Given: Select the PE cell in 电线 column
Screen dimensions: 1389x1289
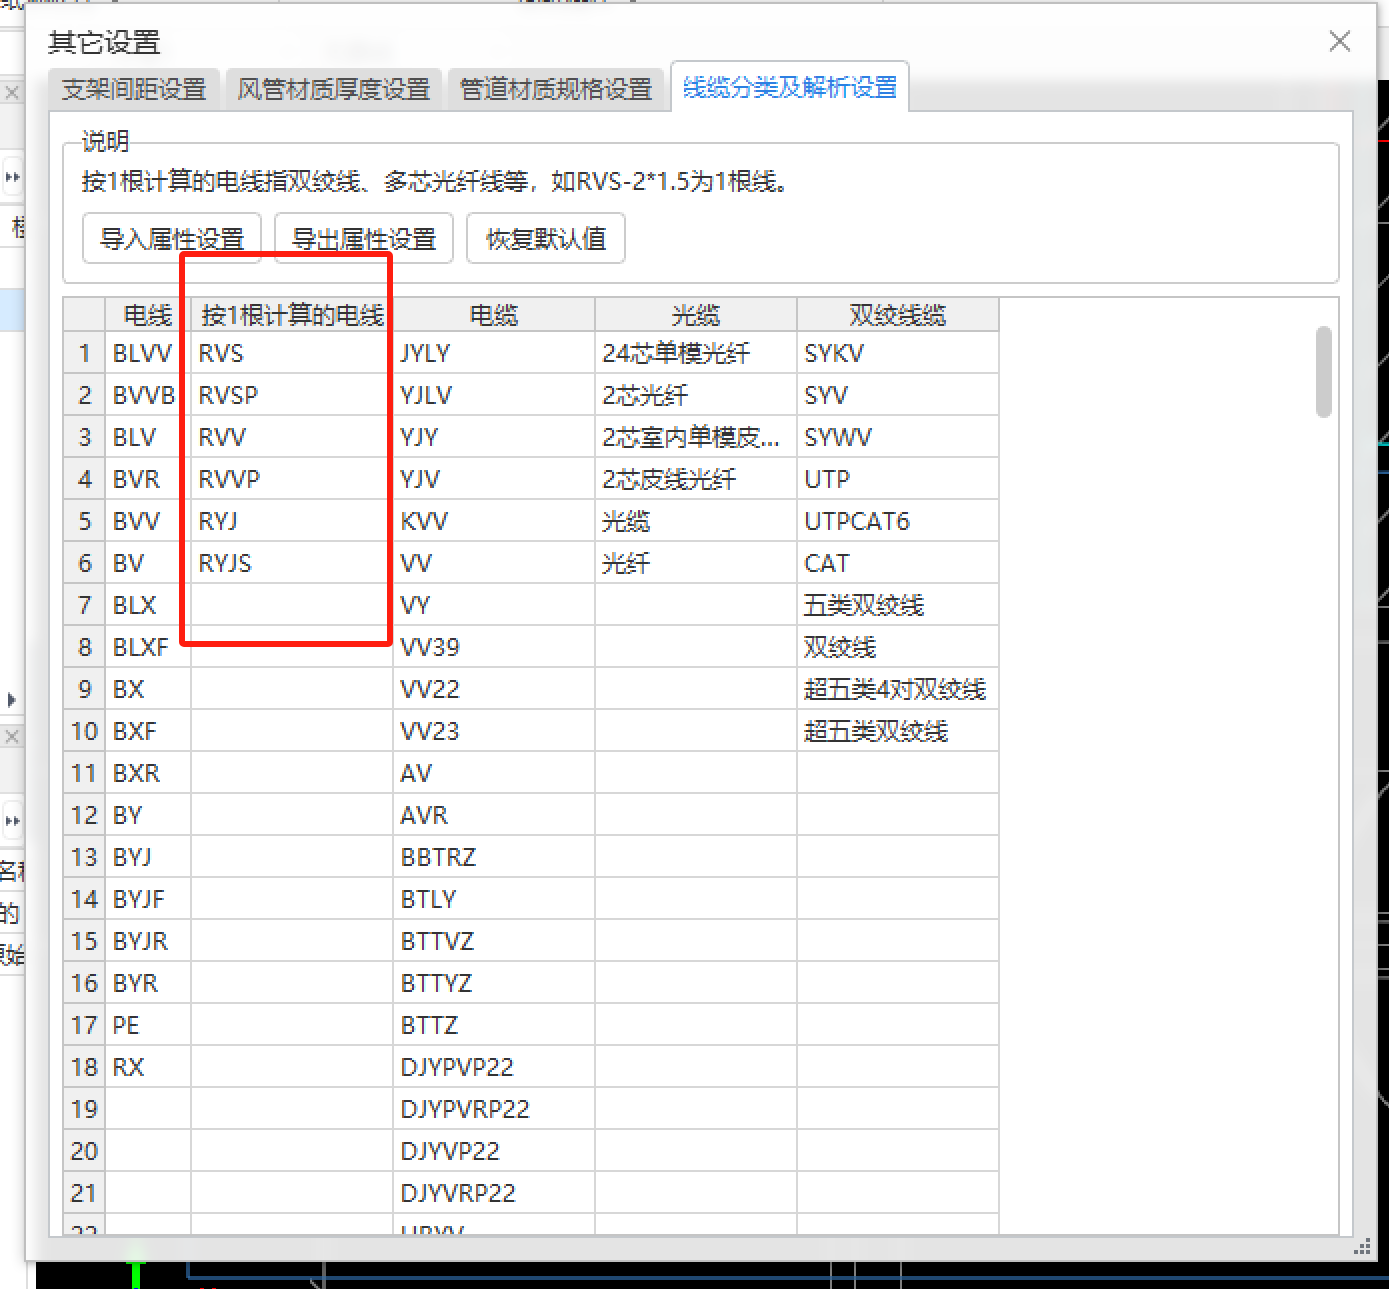Looking at the screenshot, I should 148,1025.
